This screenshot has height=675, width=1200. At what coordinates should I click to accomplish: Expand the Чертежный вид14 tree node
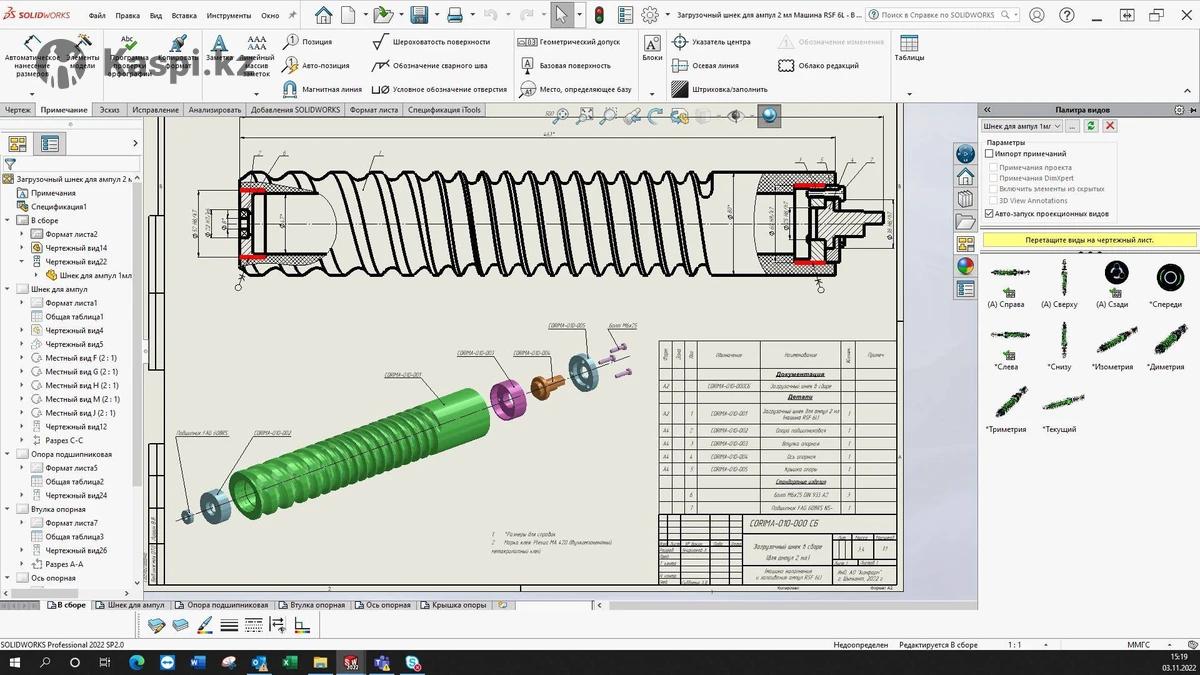coord(22,248)
